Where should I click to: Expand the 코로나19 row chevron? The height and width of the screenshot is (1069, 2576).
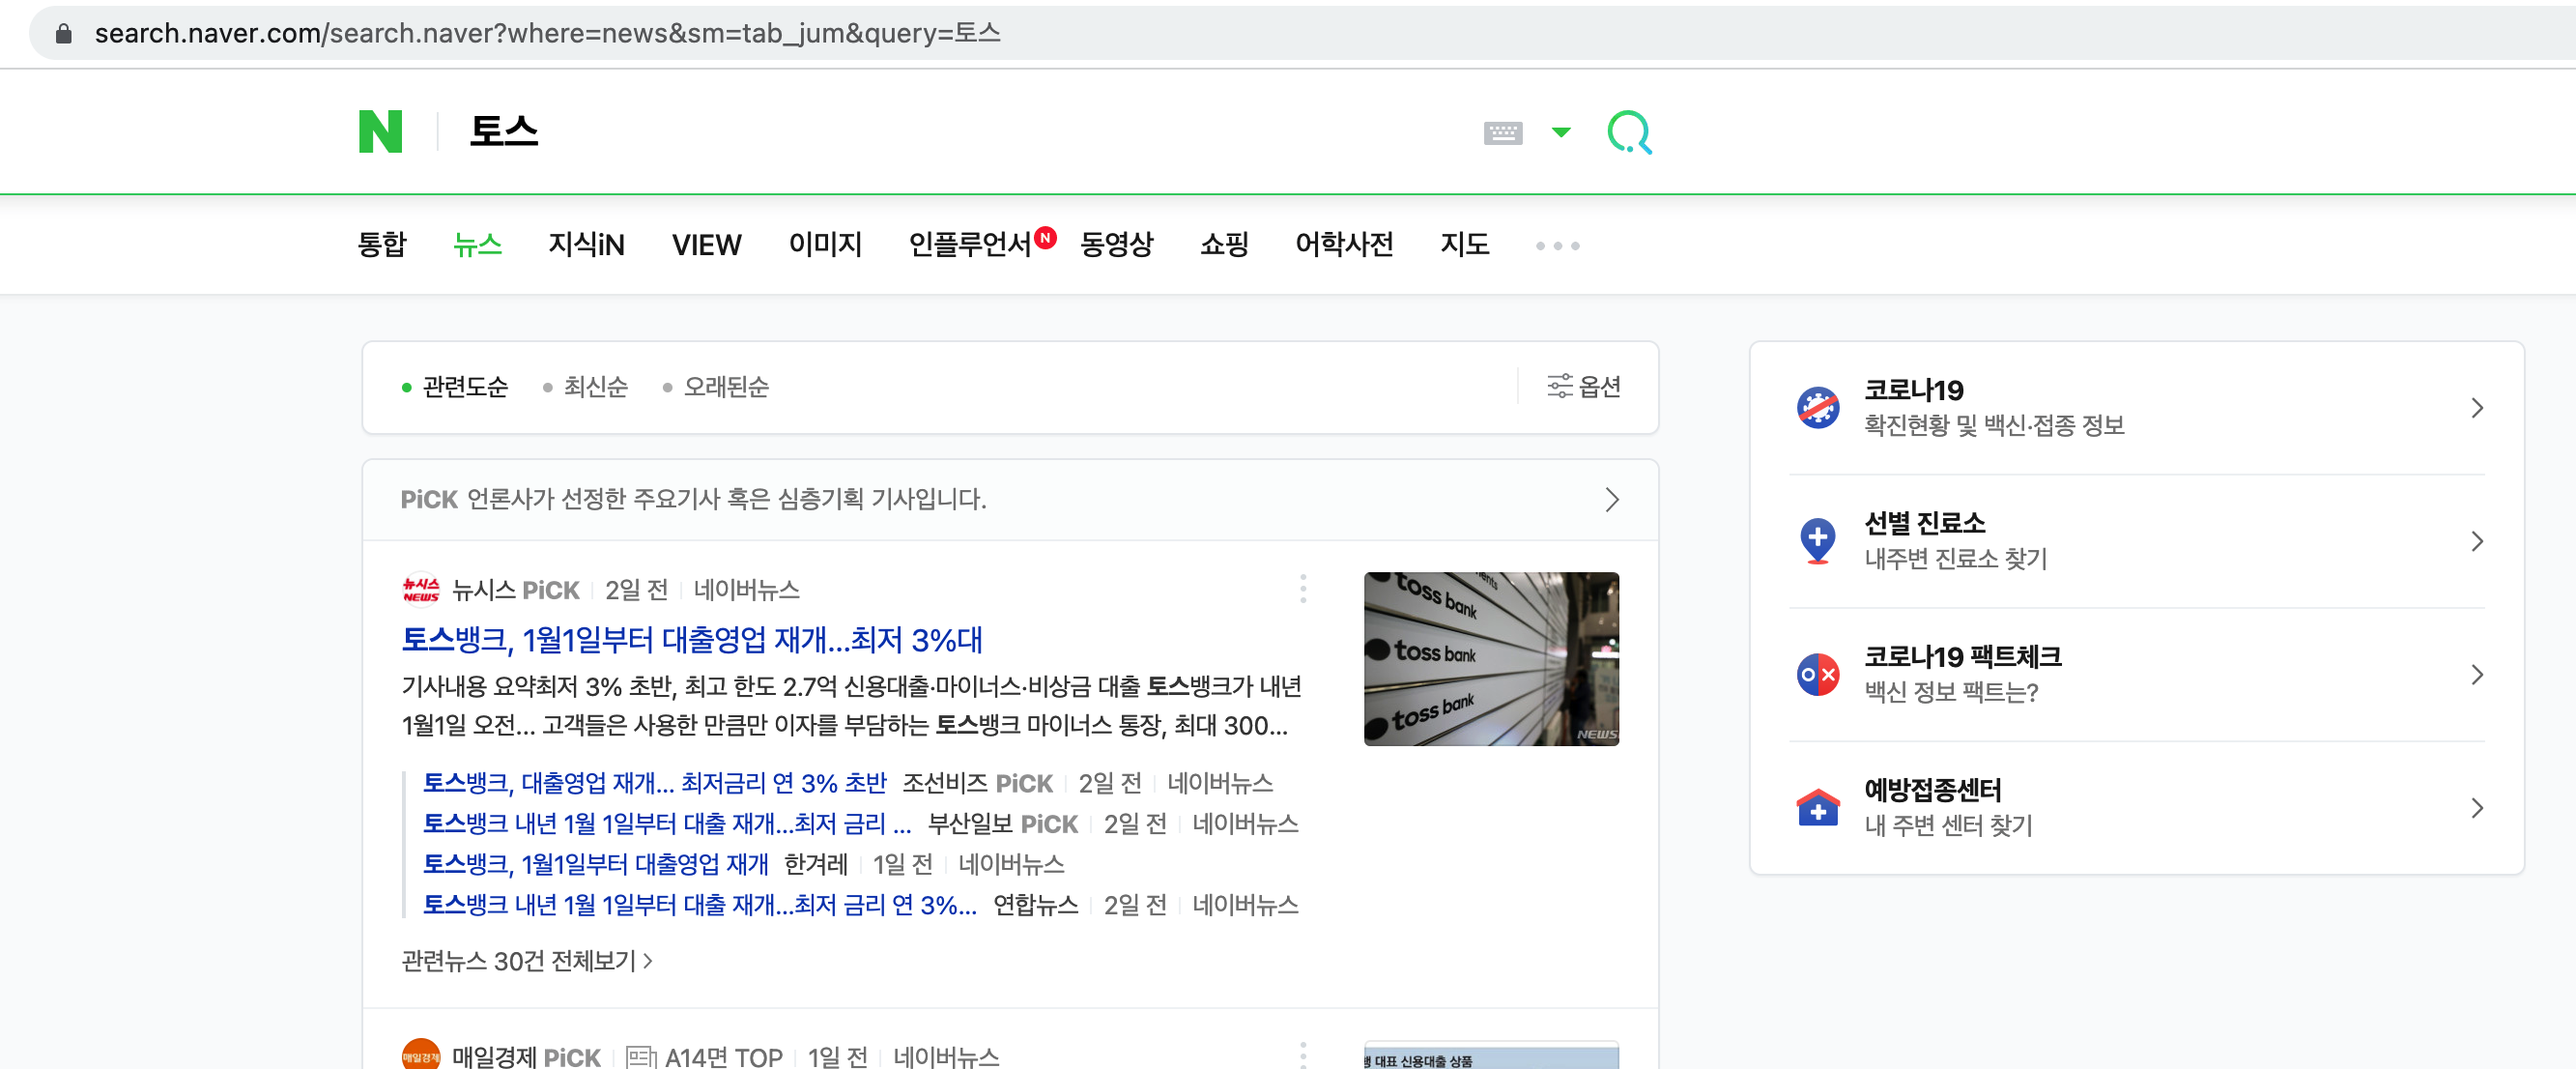click(2476, 408)
